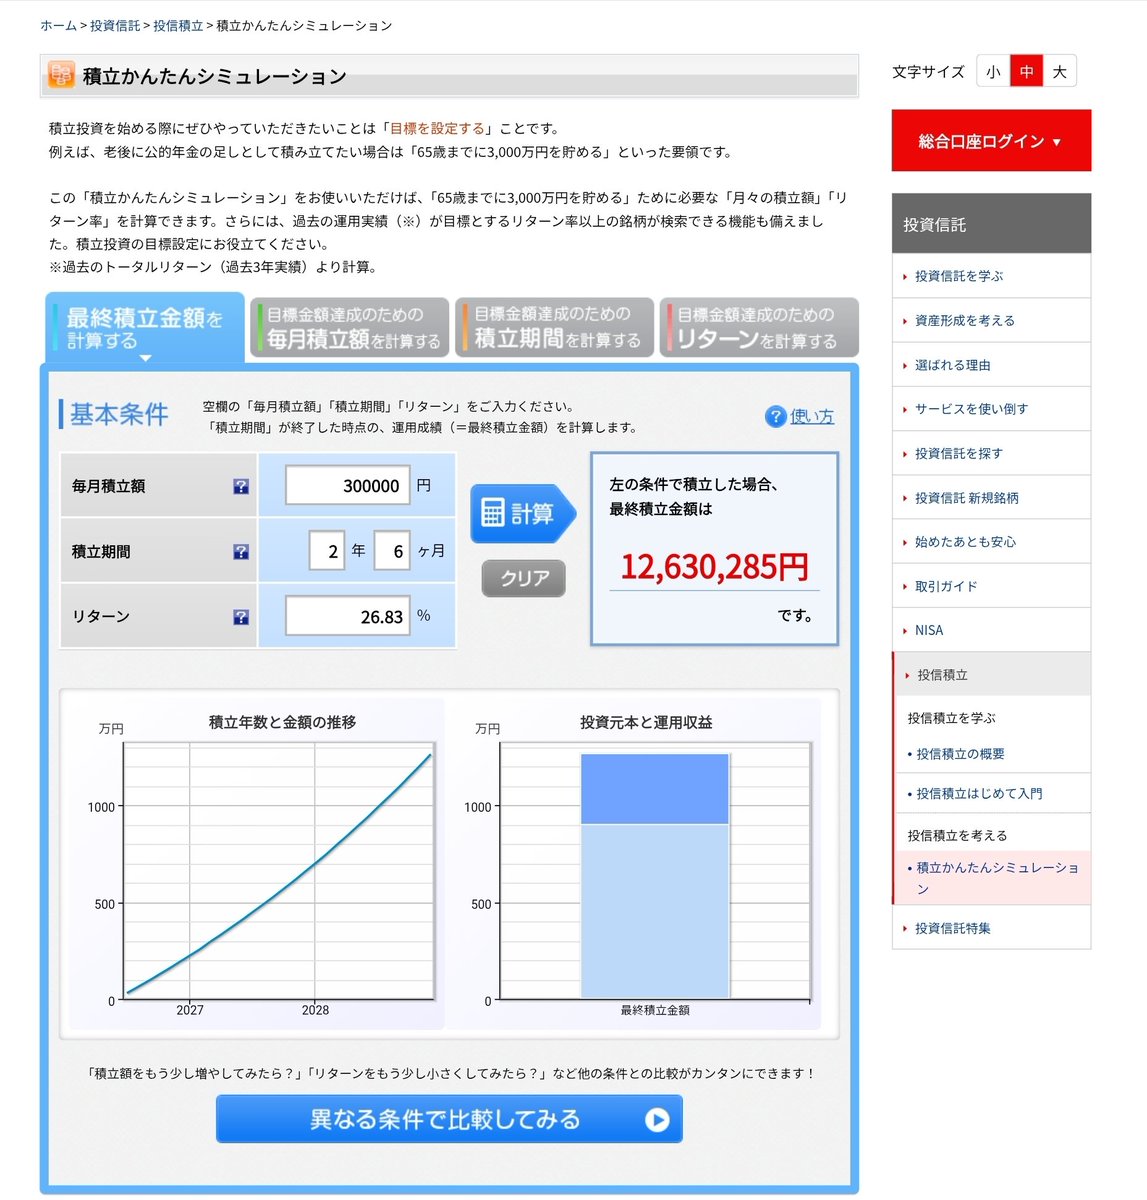This screenshot has height=1200, width=1147.
Task: Open 投信積立の概要 link
Action: (960, 754)
